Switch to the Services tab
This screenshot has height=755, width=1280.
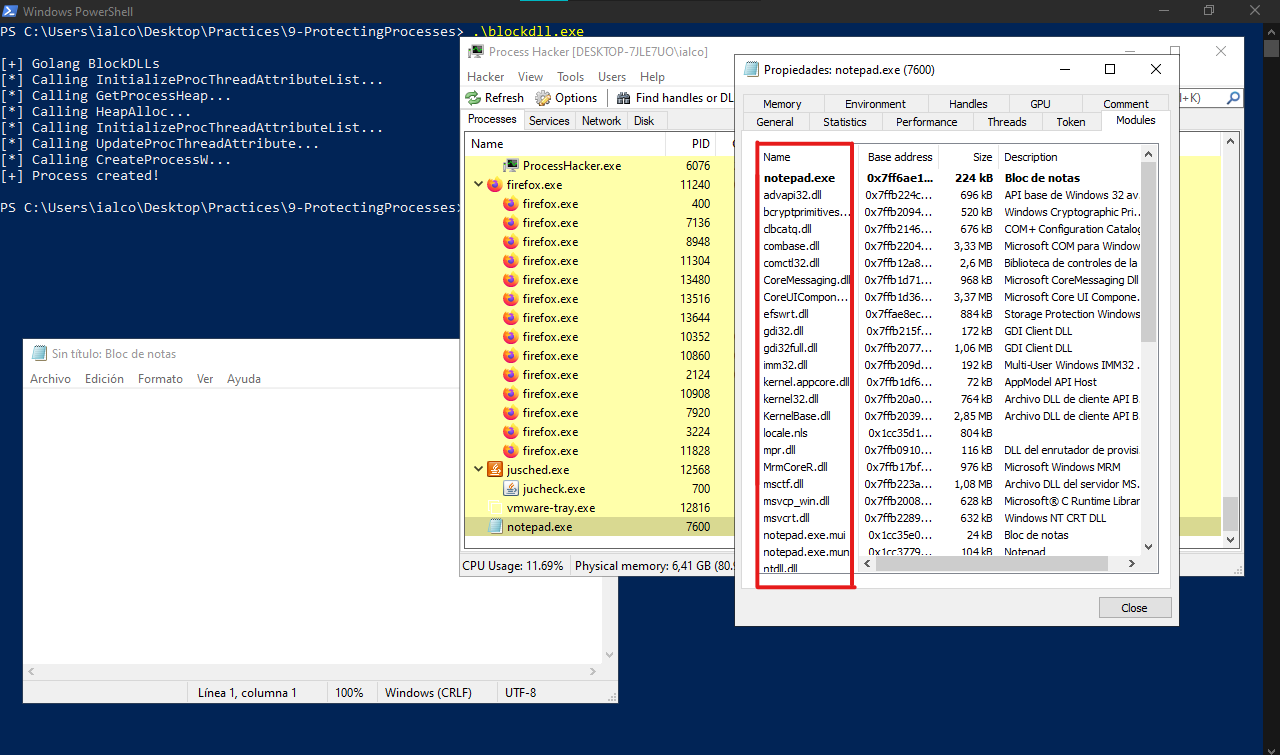tap(549, 121)
